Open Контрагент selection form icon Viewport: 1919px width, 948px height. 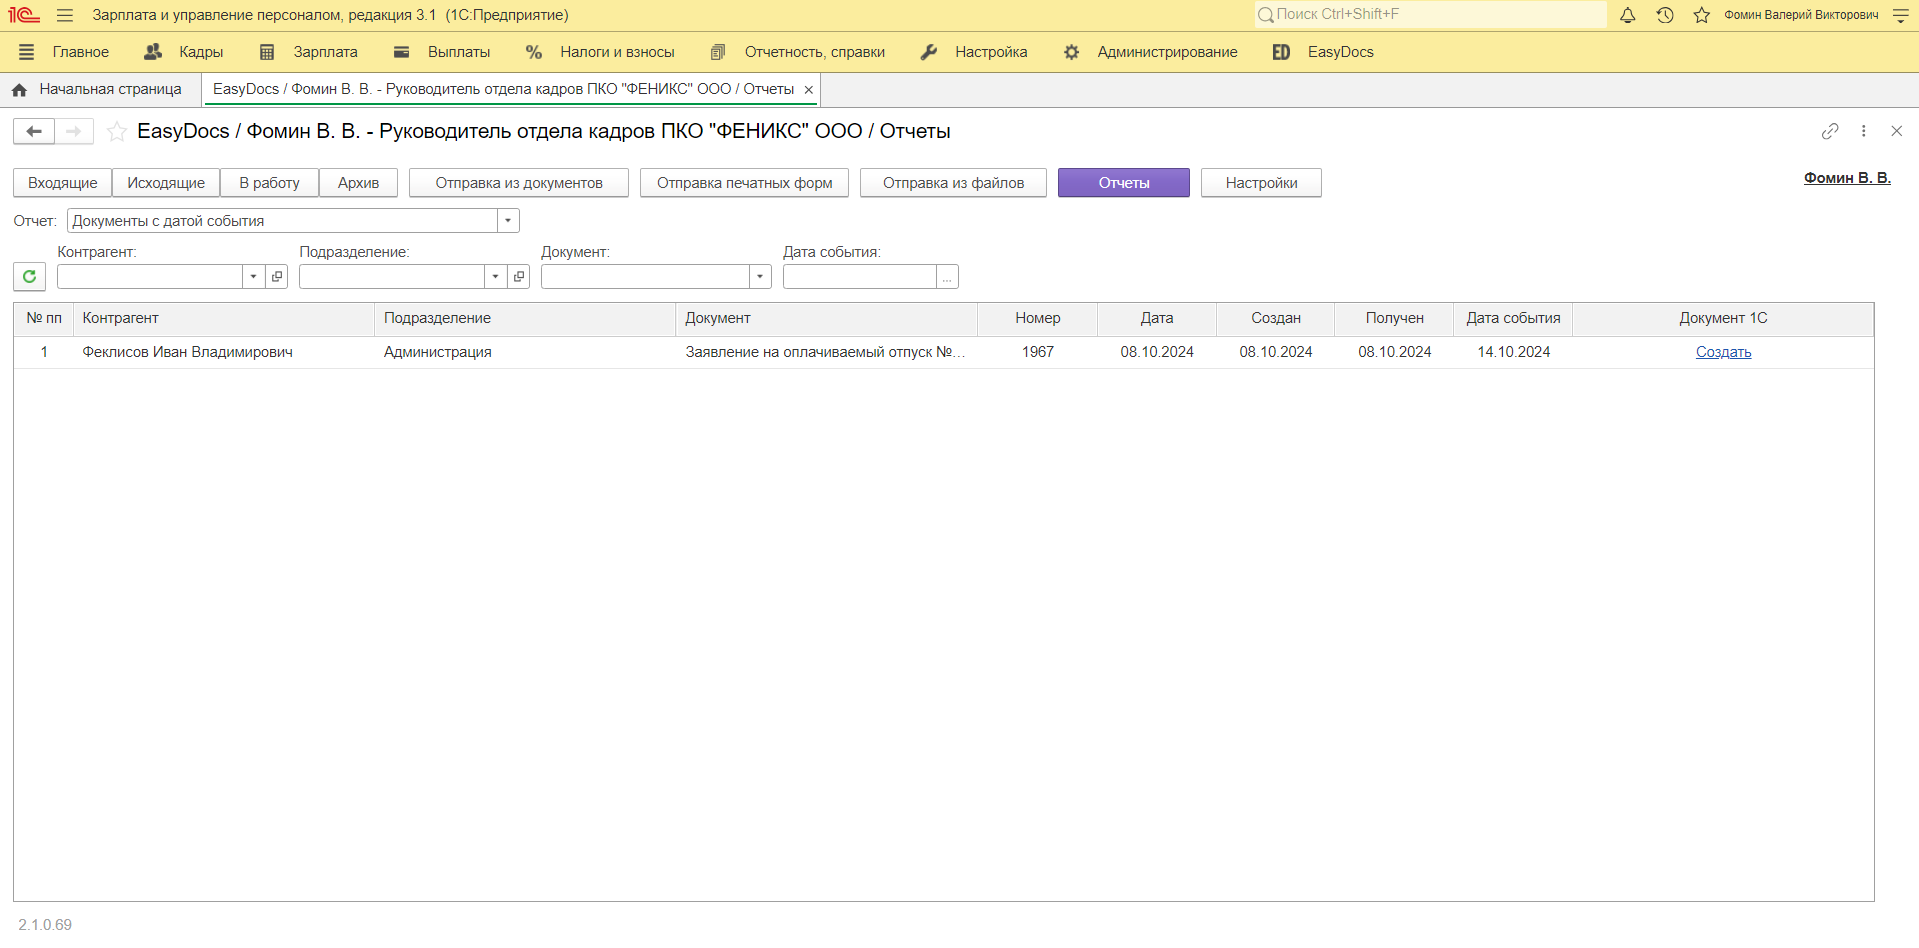click(x=277, y=277)
